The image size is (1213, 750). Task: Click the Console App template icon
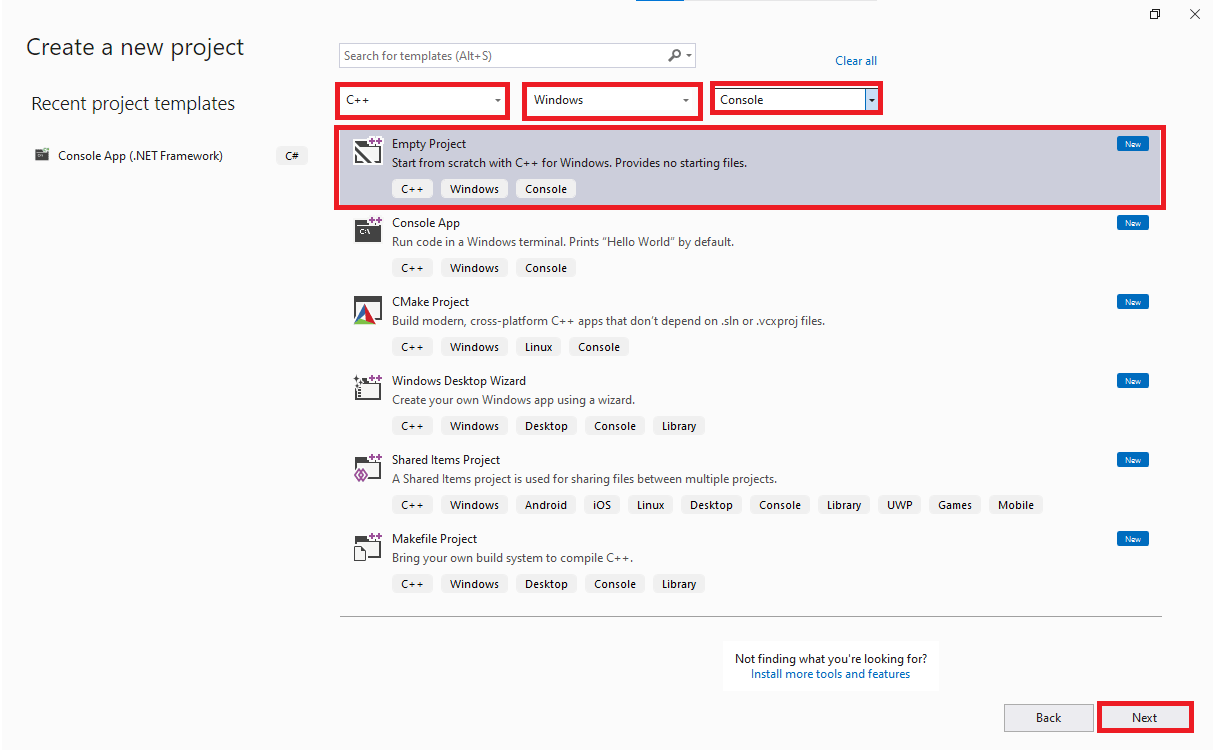[368, 230]
